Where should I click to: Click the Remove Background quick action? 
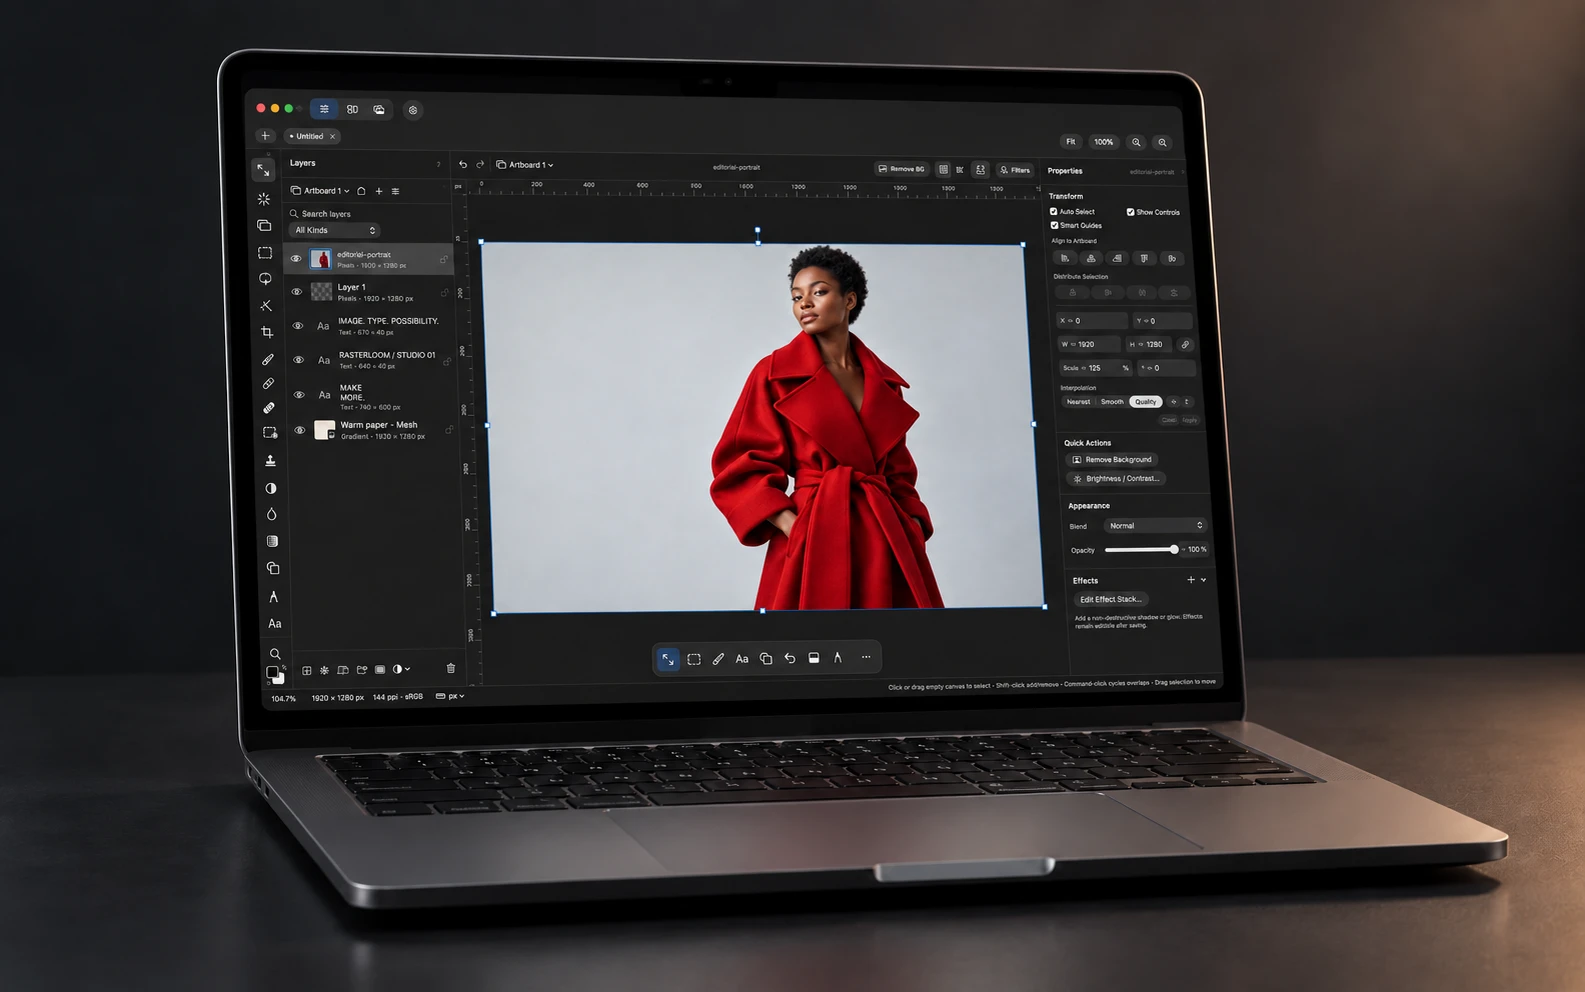coord(1112,460)
